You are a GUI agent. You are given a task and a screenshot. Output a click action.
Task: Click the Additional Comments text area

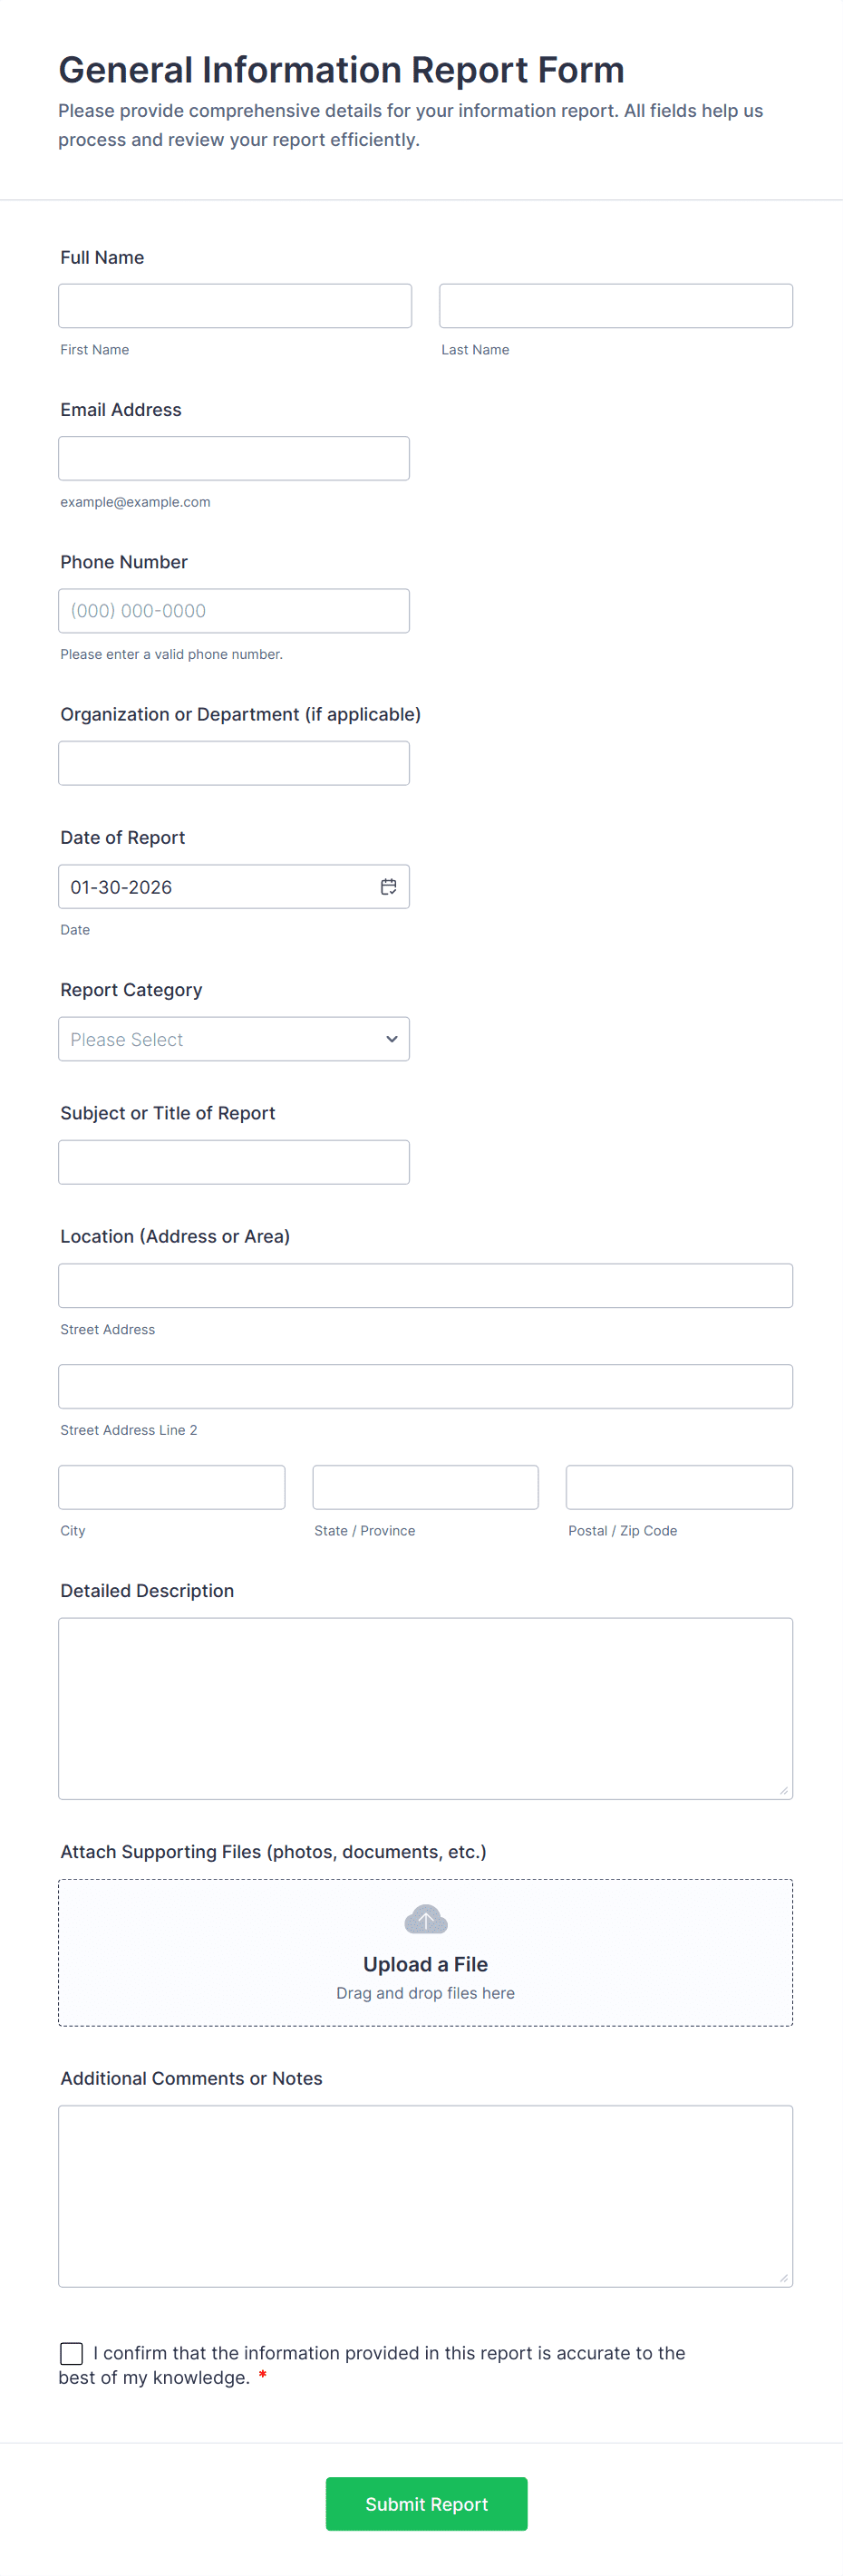[425, 2196]
